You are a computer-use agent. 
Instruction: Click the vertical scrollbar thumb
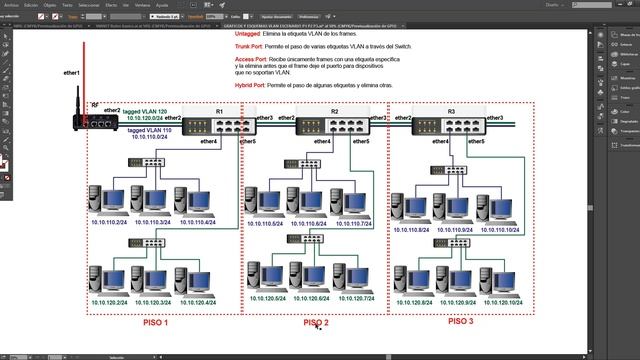click(590, 208)
